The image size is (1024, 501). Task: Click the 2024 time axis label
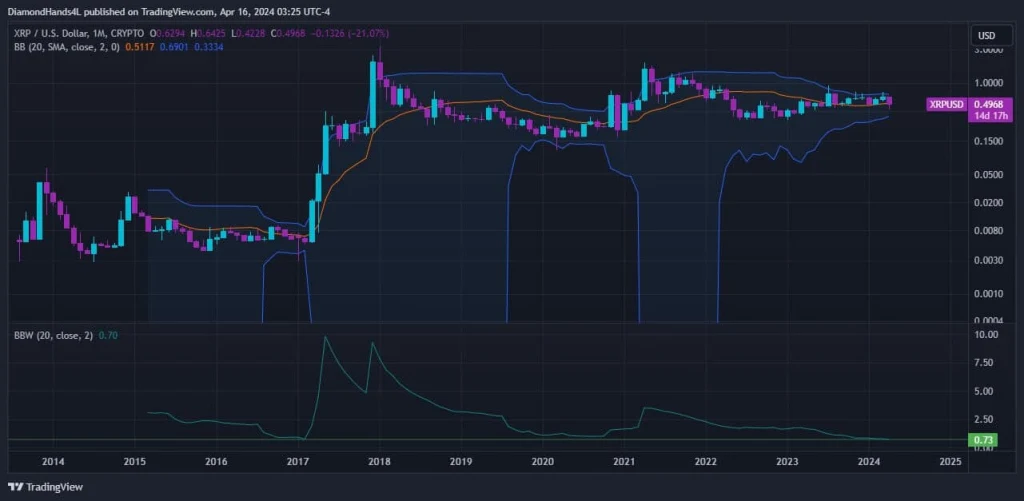[x=869, y=461]
